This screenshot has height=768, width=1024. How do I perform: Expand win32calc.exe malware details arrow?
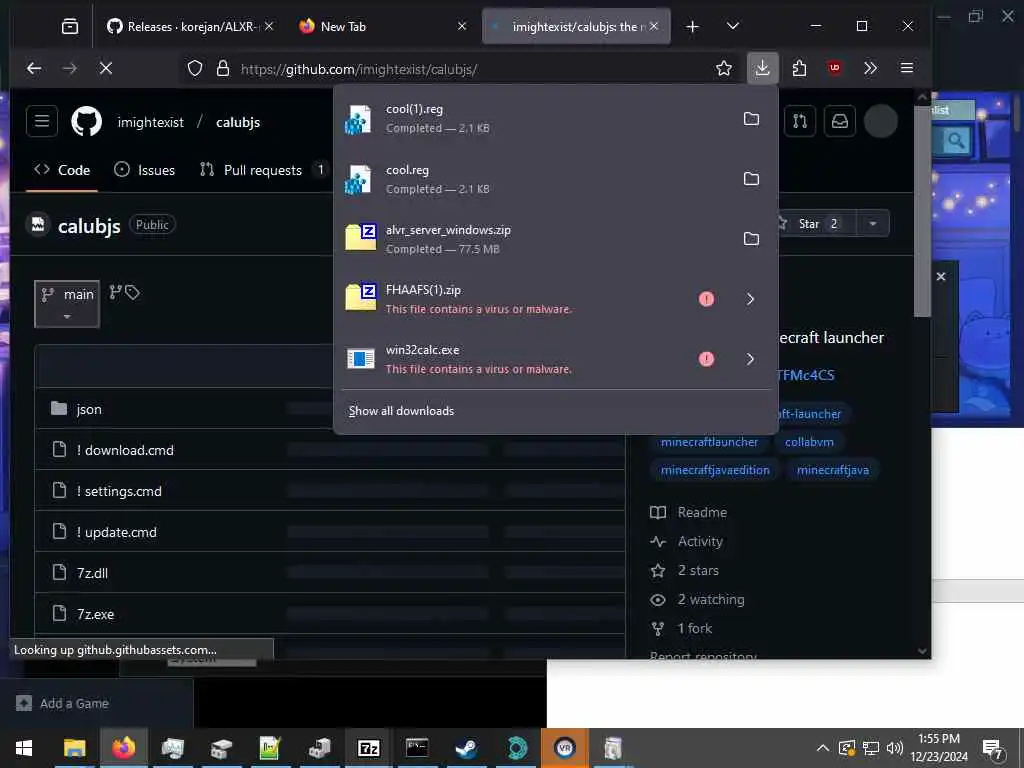[750, 359]
